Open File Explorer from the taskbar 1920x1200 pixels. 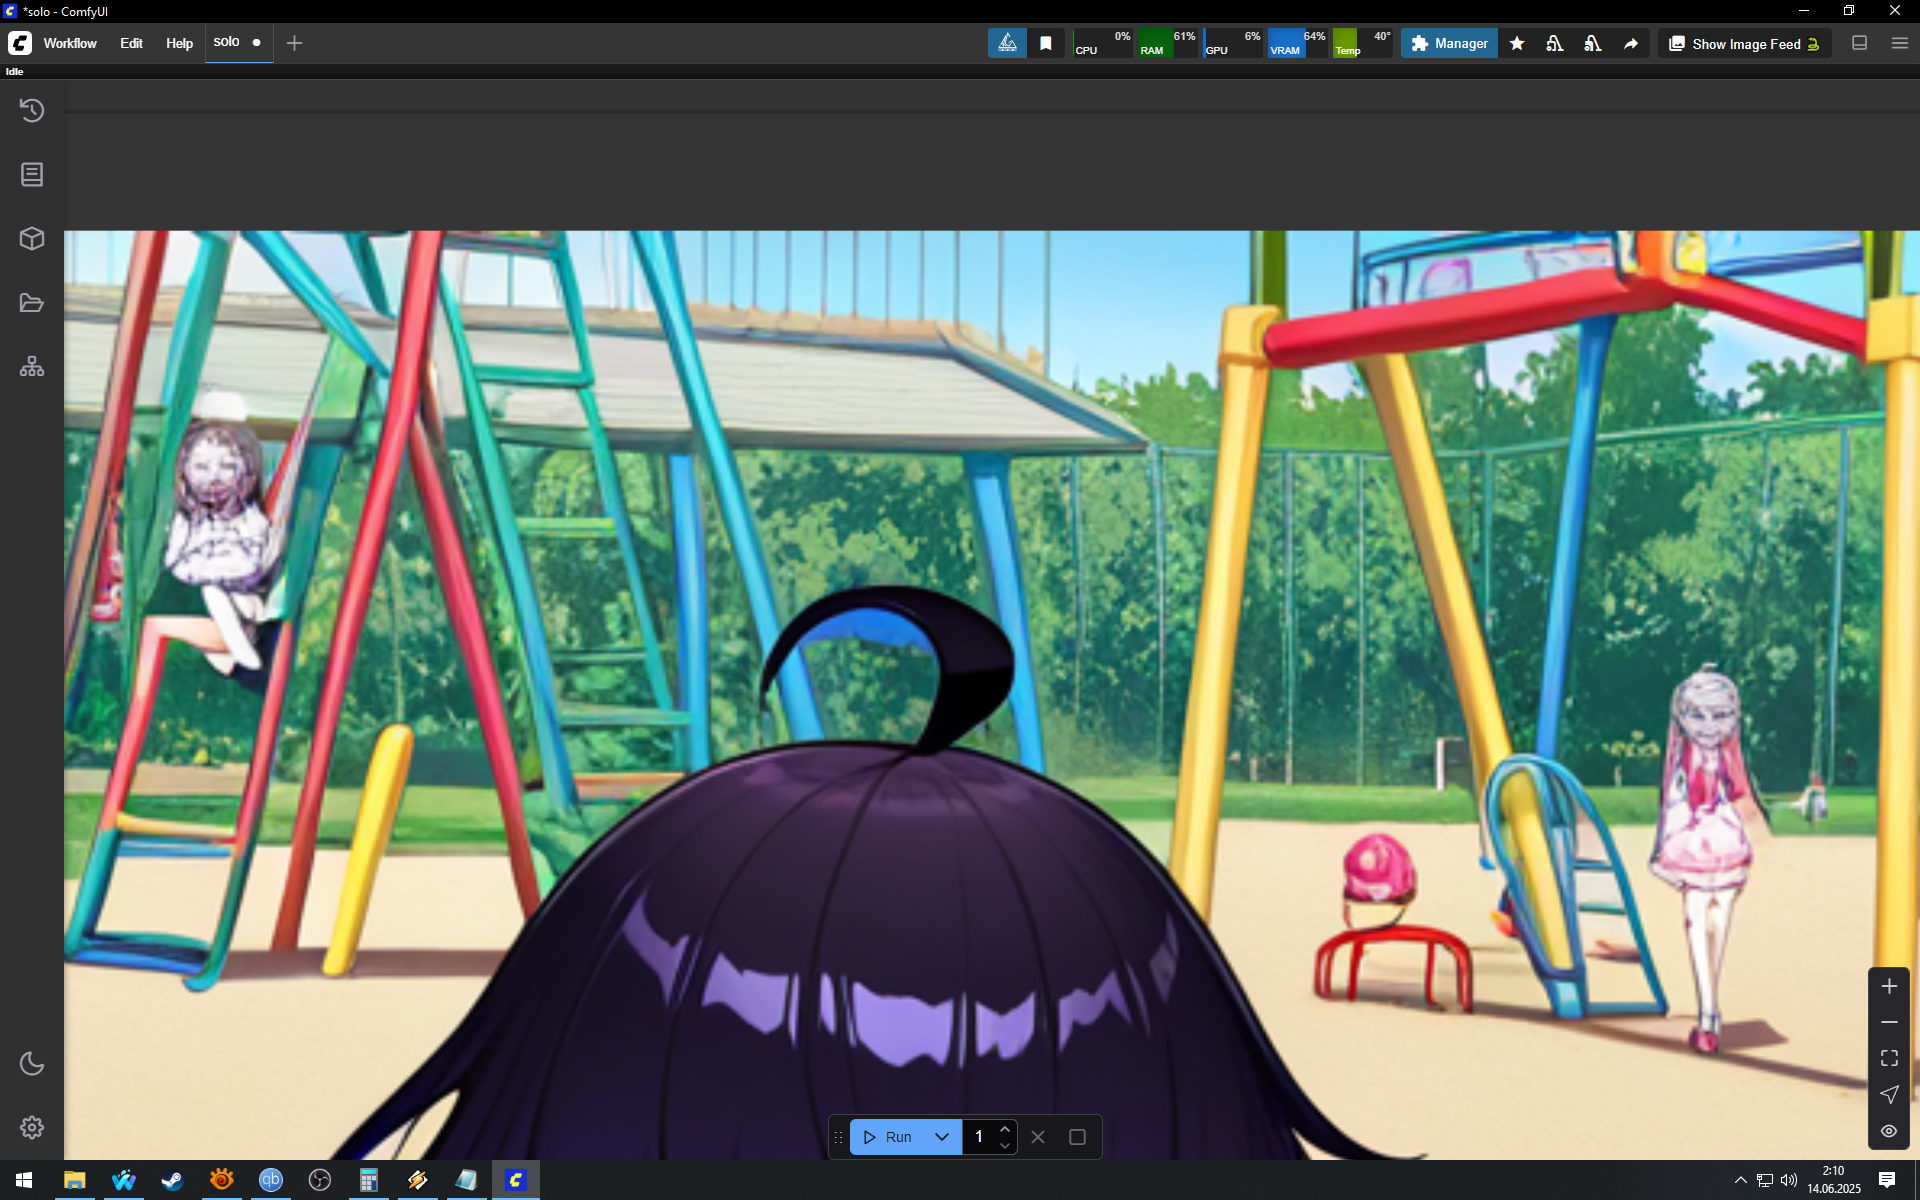coord(74,1180)
